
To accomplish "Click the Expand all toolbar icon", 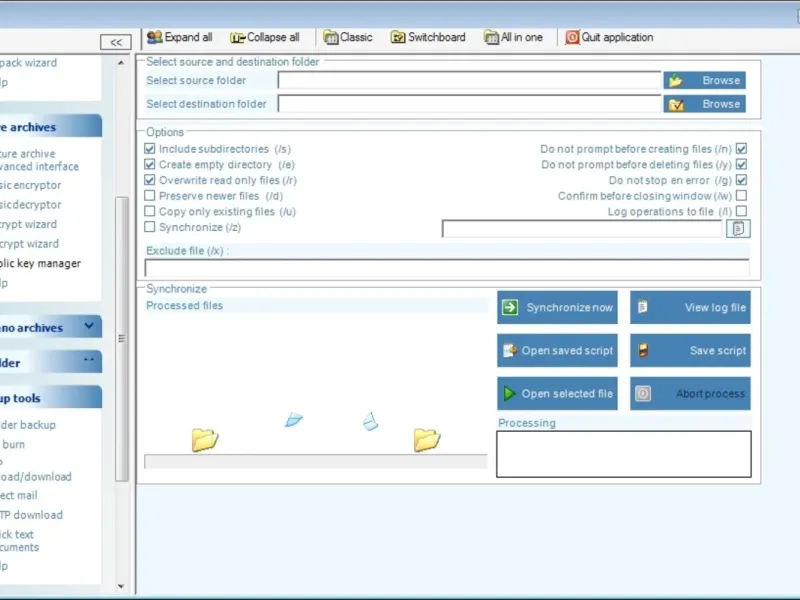I will 155,37.
